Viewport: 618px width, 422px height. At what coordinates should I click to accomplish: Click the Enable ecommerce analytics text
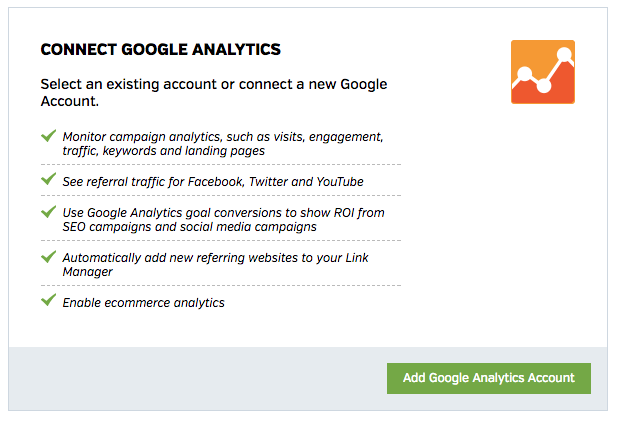pos(143,302)
